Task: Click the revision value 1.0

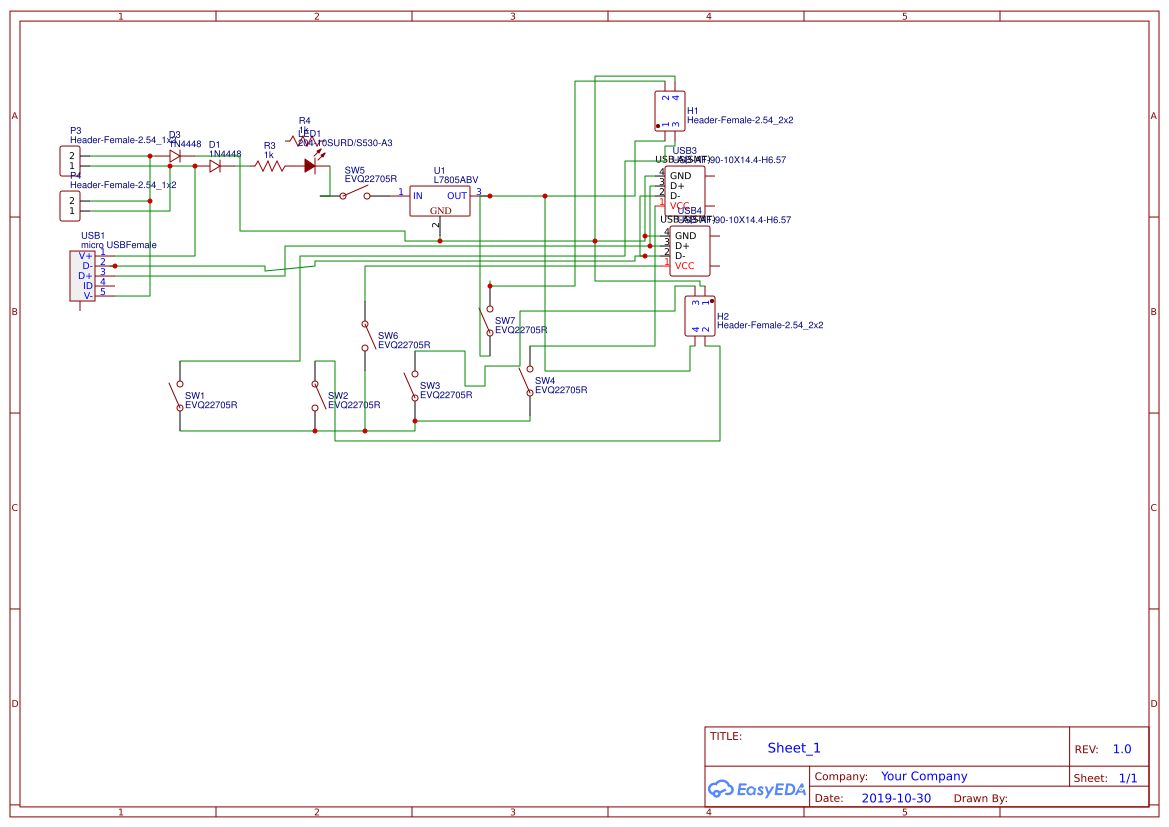Action: [1122, 749]
